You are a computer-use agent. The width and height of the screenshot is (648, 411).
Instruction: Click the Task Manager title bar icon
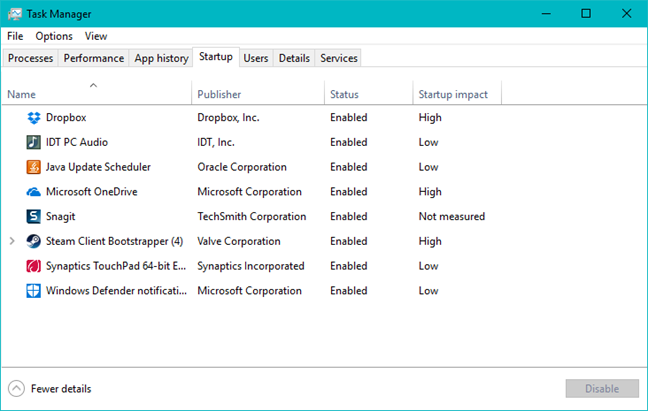point(15,14)
